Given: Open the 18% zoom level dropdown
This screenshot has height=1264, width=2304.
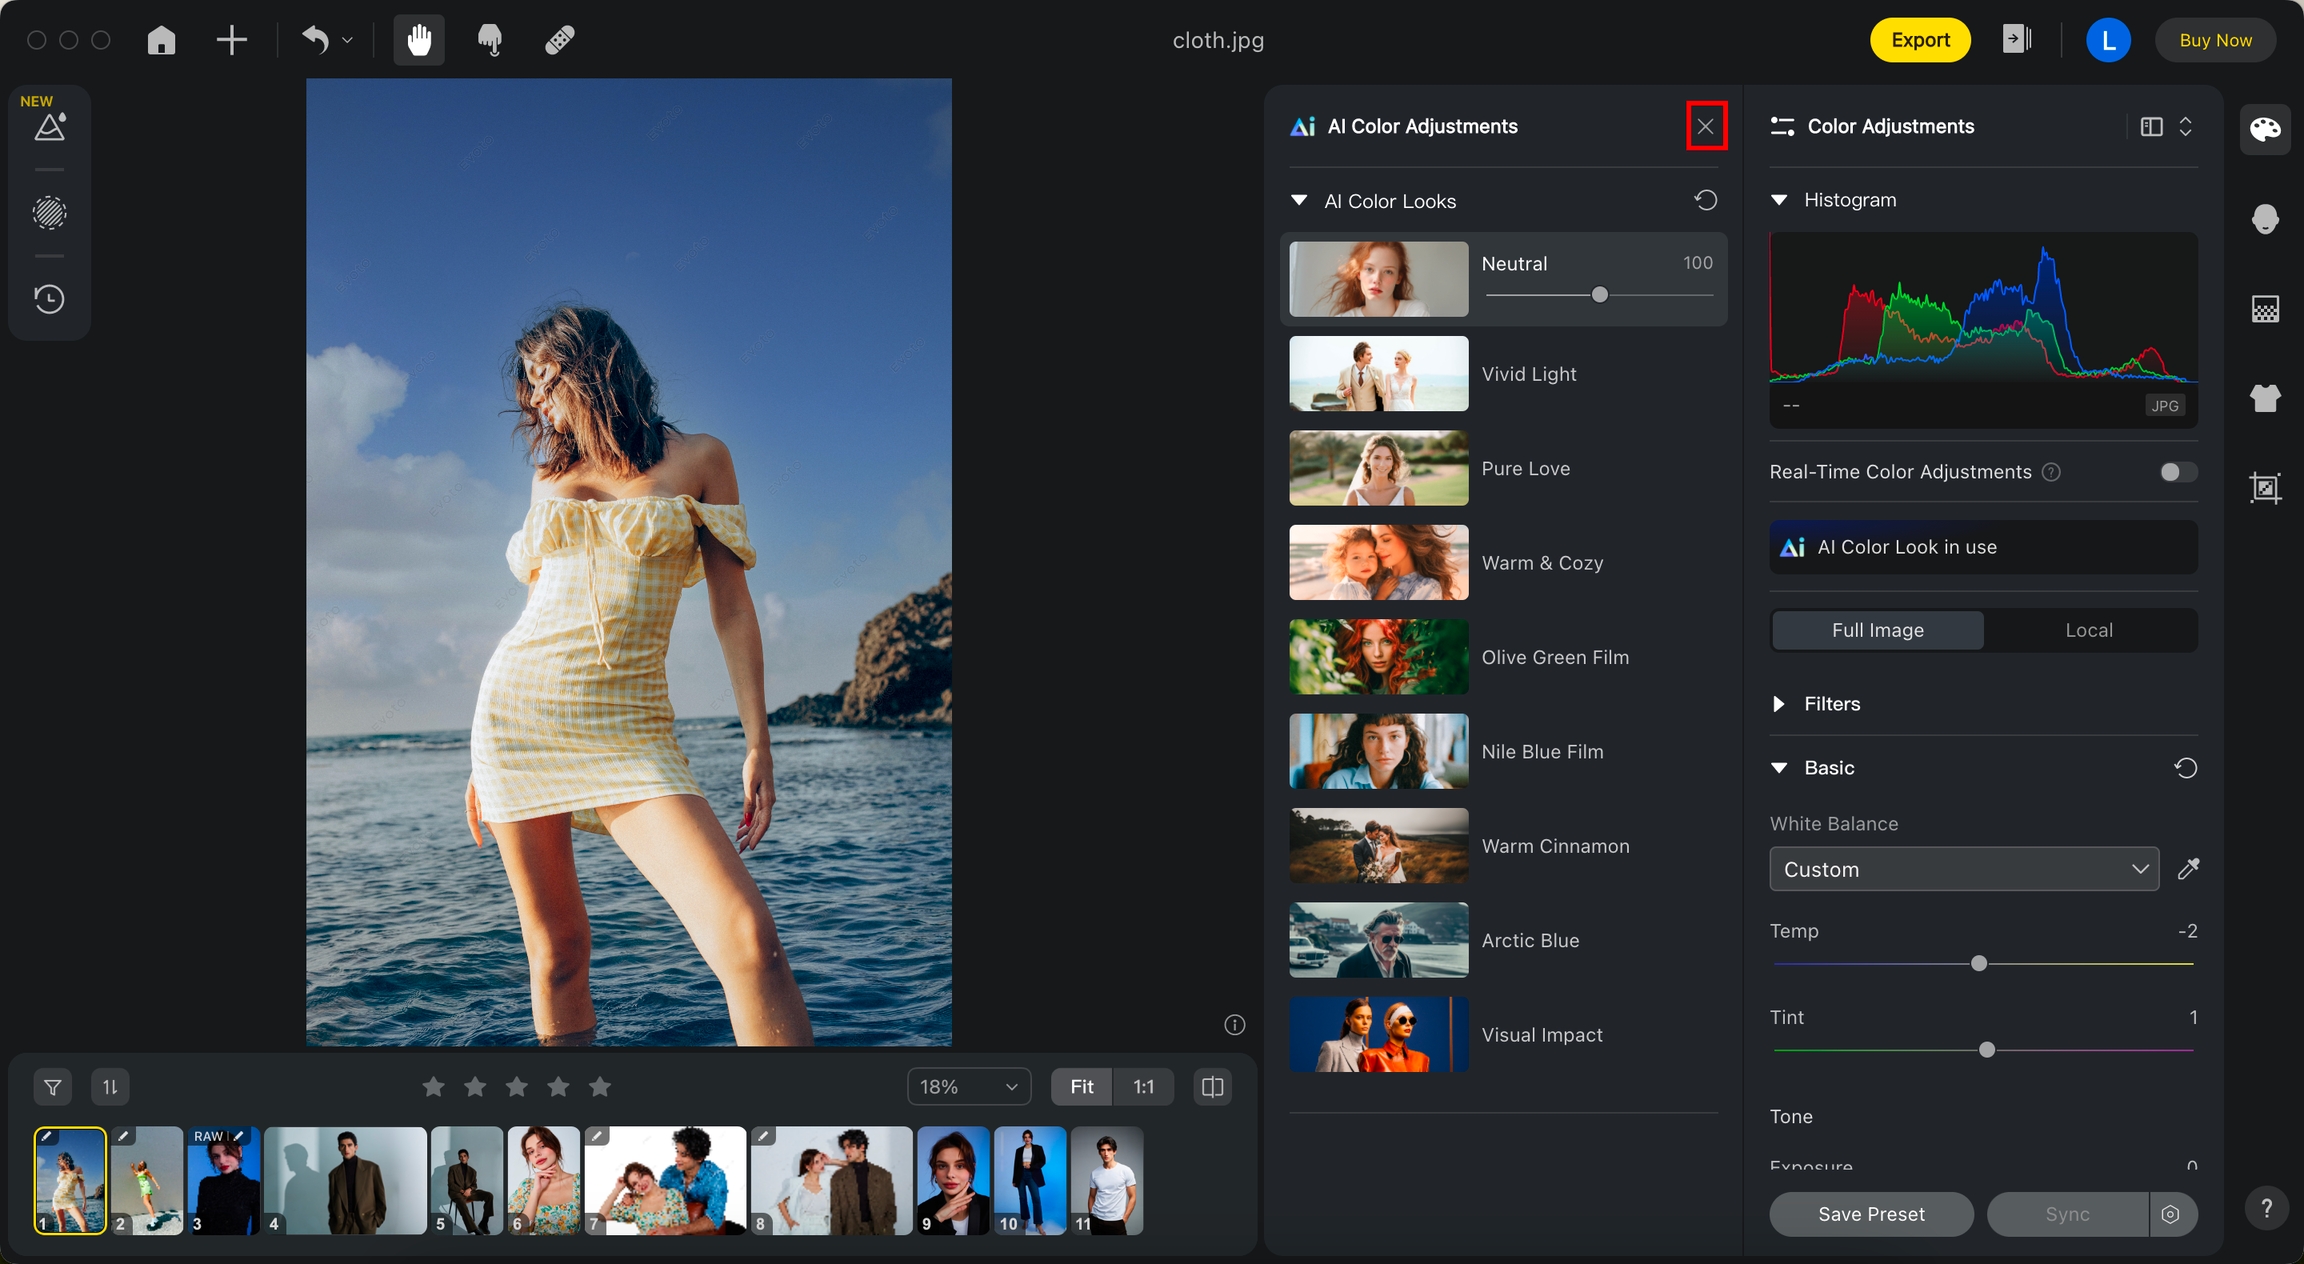Looking at the screenshot, I should 968,1087.
